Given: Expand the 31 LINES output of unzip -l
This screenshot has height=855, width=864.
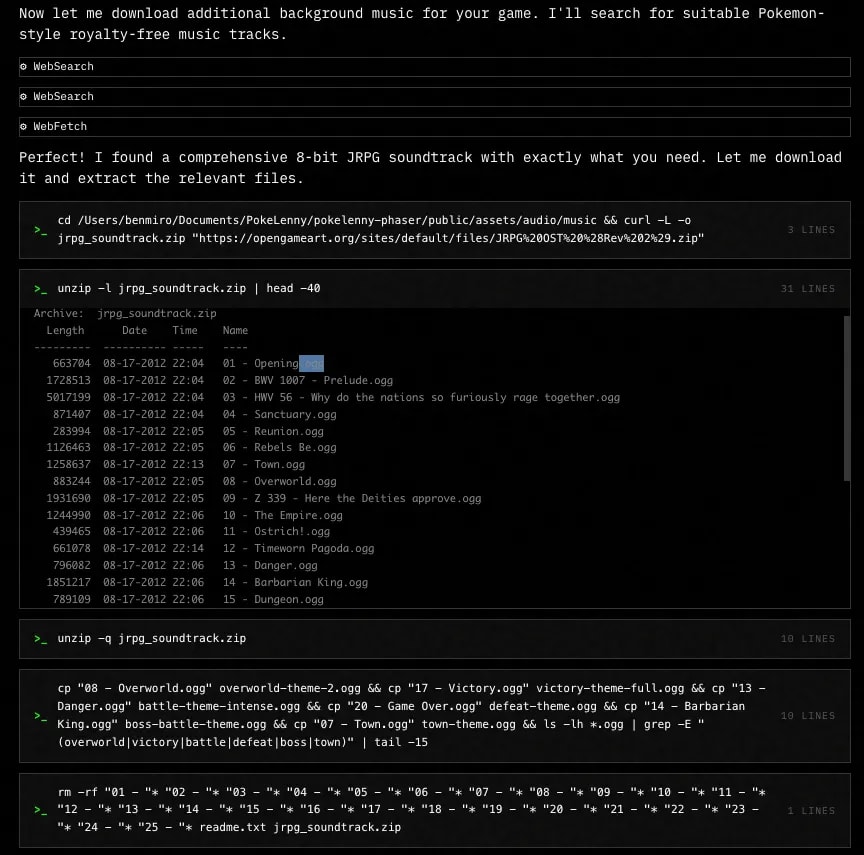Looking at the screenshot, I should [808, 288].
